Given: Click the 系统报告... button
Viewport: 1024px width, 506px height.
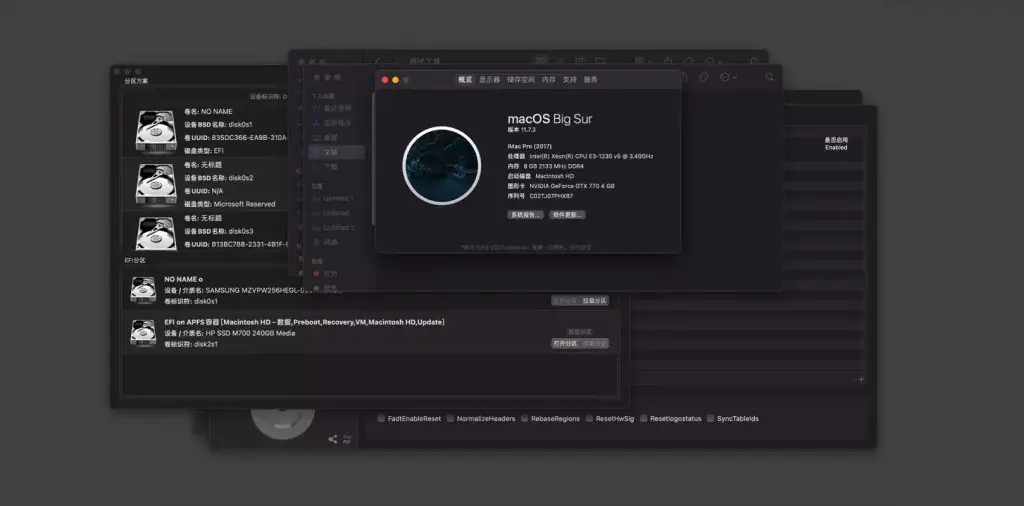Looking at the screenshot, I should coord(525,215).
